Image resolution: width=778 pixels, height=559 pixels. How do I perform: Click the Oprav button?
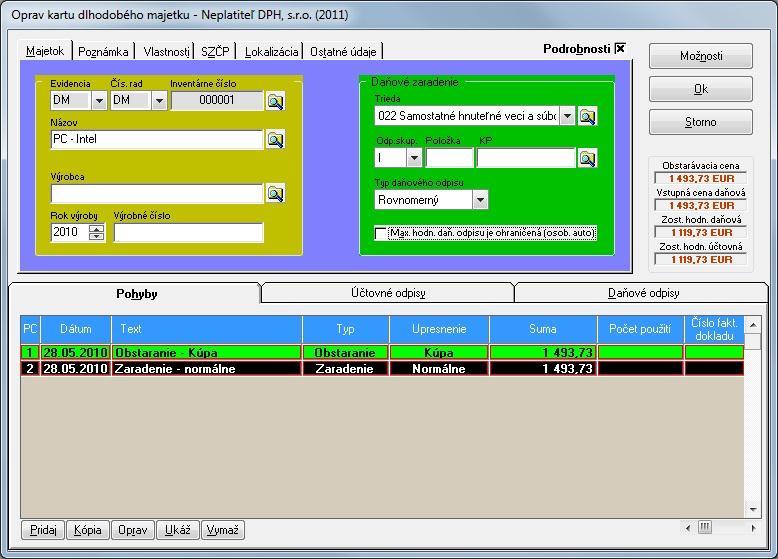pyautogui.click(x=133, y=530)
